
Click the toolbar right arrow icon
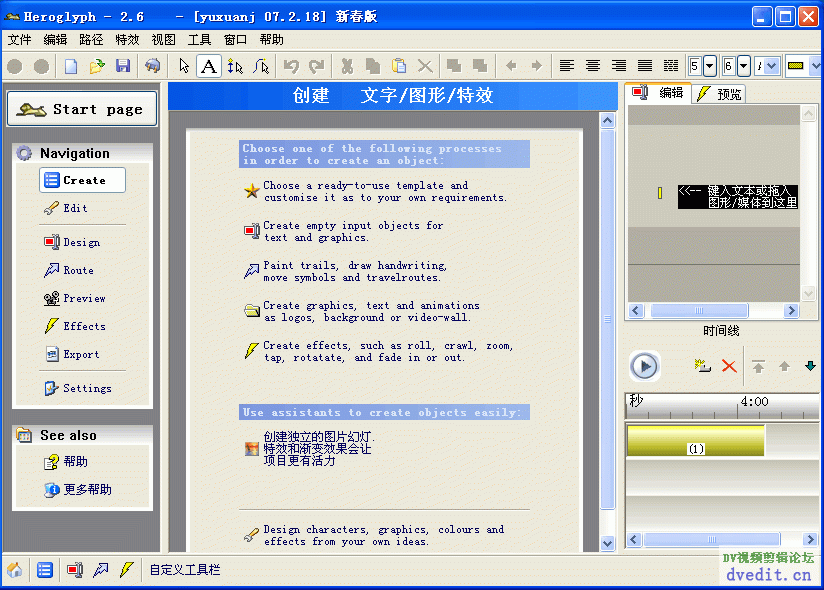537,66
